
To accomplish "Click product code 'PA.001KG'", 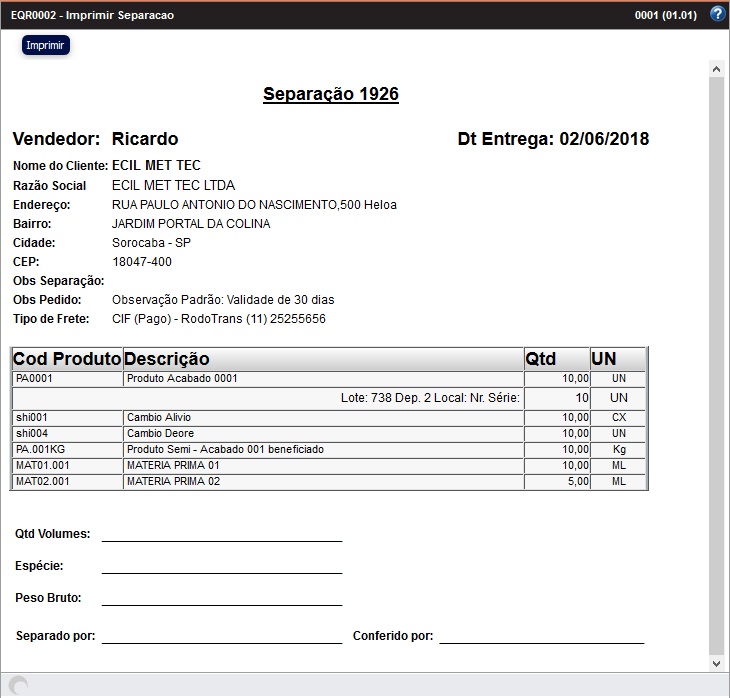I will pos(41,449).
